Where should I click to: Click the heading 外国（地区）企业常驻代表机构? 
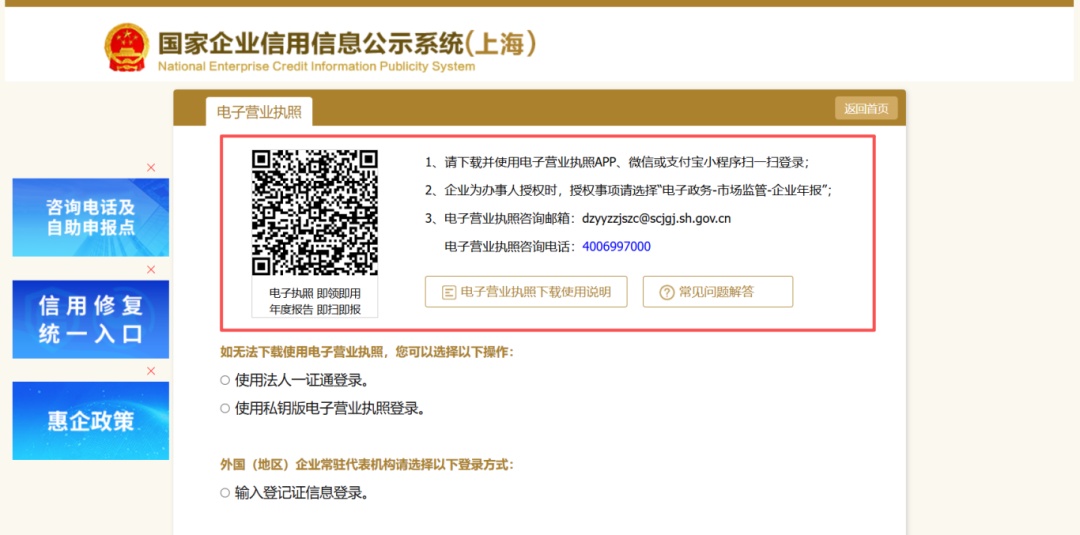367,465
